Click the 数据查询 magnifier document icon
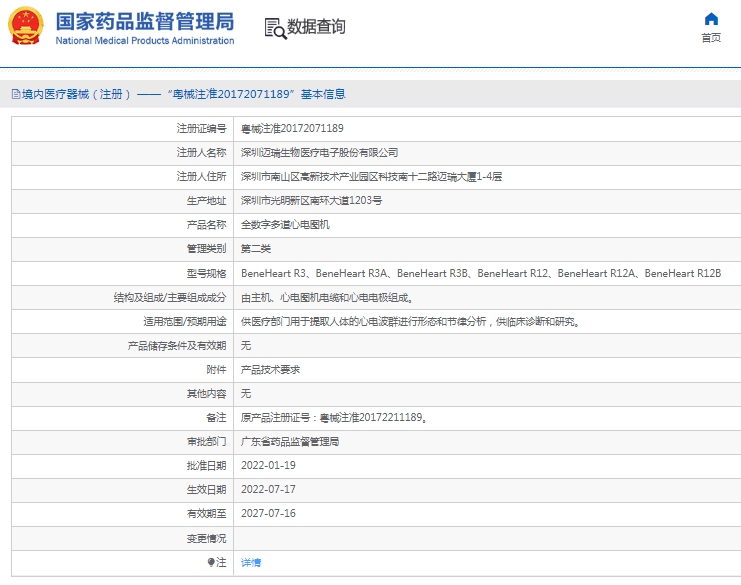Screen dimensions: 741x585 tap(274, 27)
